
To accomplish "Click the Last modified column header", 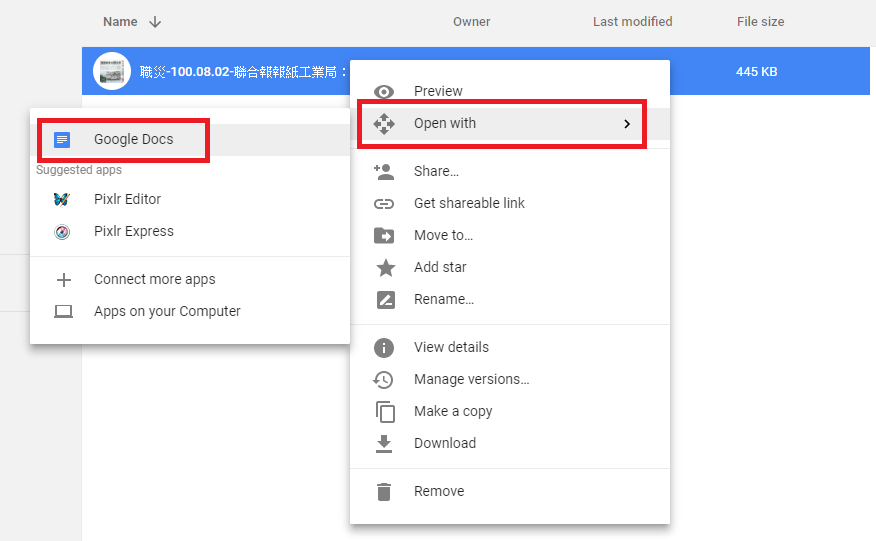I will coord(632,22).
